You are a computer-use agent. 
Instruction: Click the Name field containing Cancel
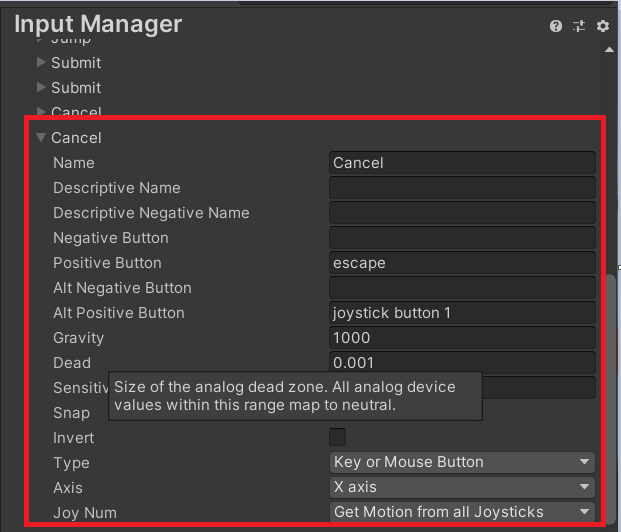(x=462, y=162)
